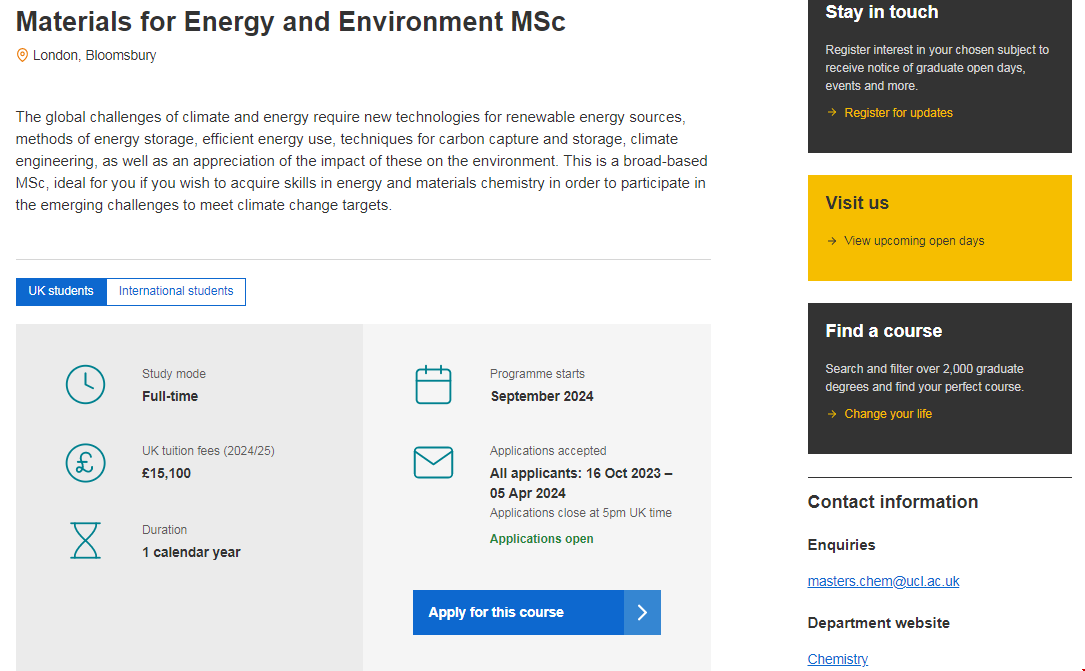1085x671 pixels.
Task: Click the location pin icon beside London, Bloomsbury
Action: click(x=23, y=56)
